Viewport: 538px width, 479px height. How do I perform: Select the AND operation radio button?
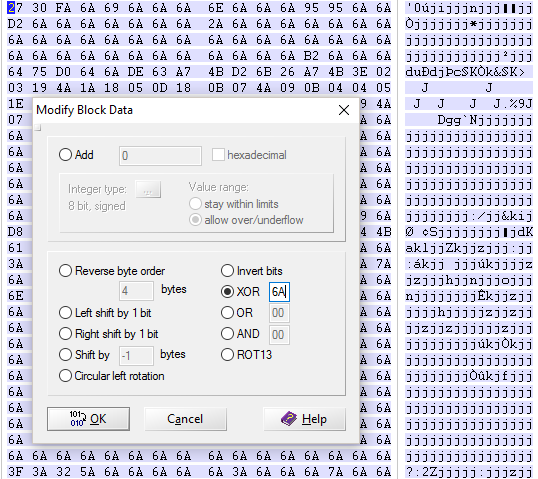pyautogui.click(x=227, y=334)
